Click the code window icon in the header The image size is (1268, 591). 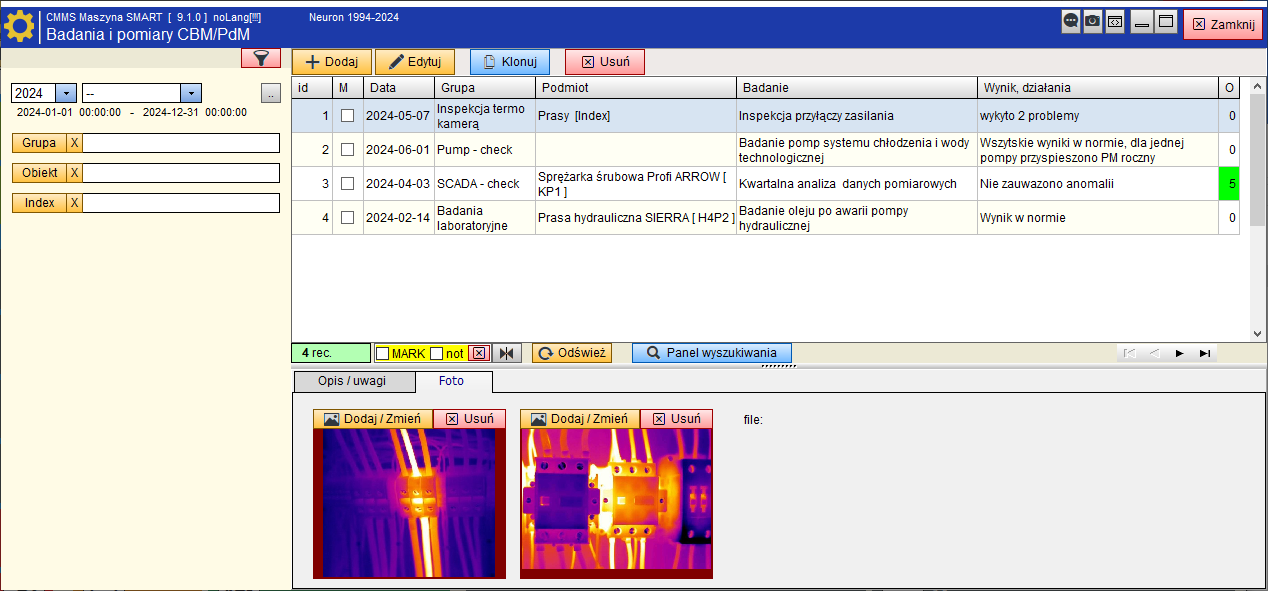[x=1115, y=22]
